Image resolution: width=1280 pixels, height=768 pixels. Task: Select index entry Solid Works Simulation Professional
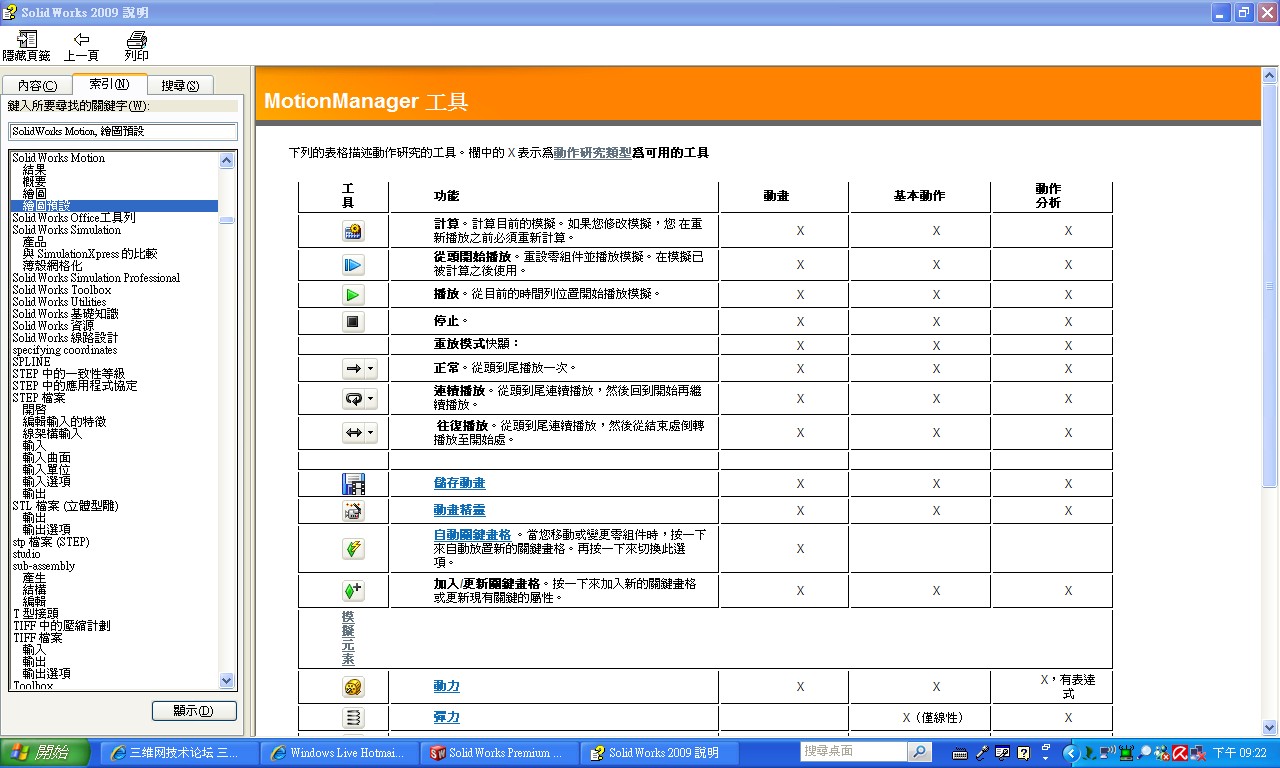(x=96, y=278)
